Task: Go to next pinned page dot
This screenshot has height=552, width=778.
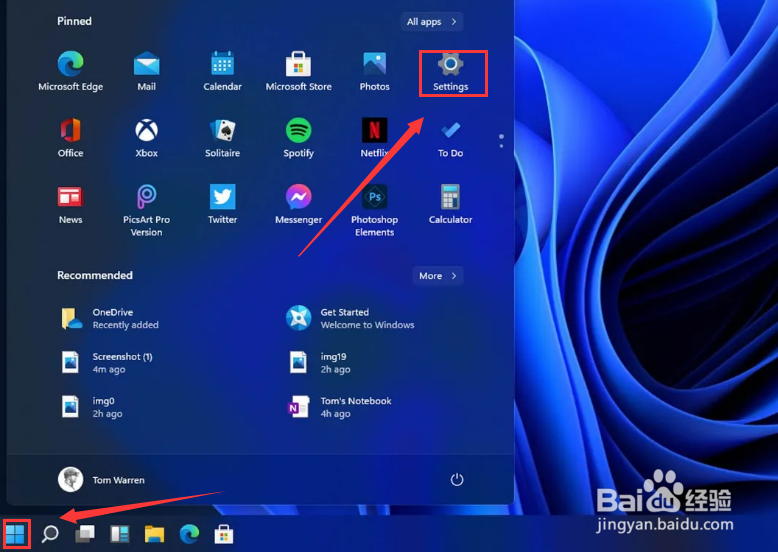Action: (501, 146)
